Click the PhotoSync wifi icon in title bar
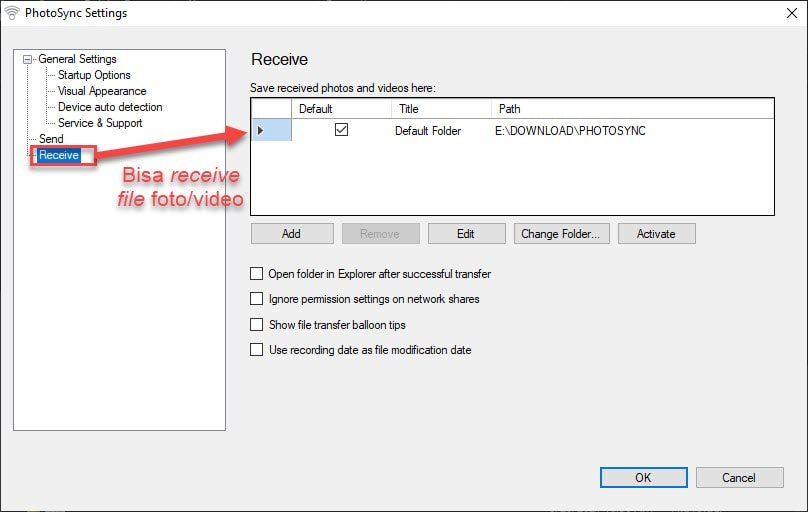This screenshot has width=808, height=512. (x=11, y=13)
